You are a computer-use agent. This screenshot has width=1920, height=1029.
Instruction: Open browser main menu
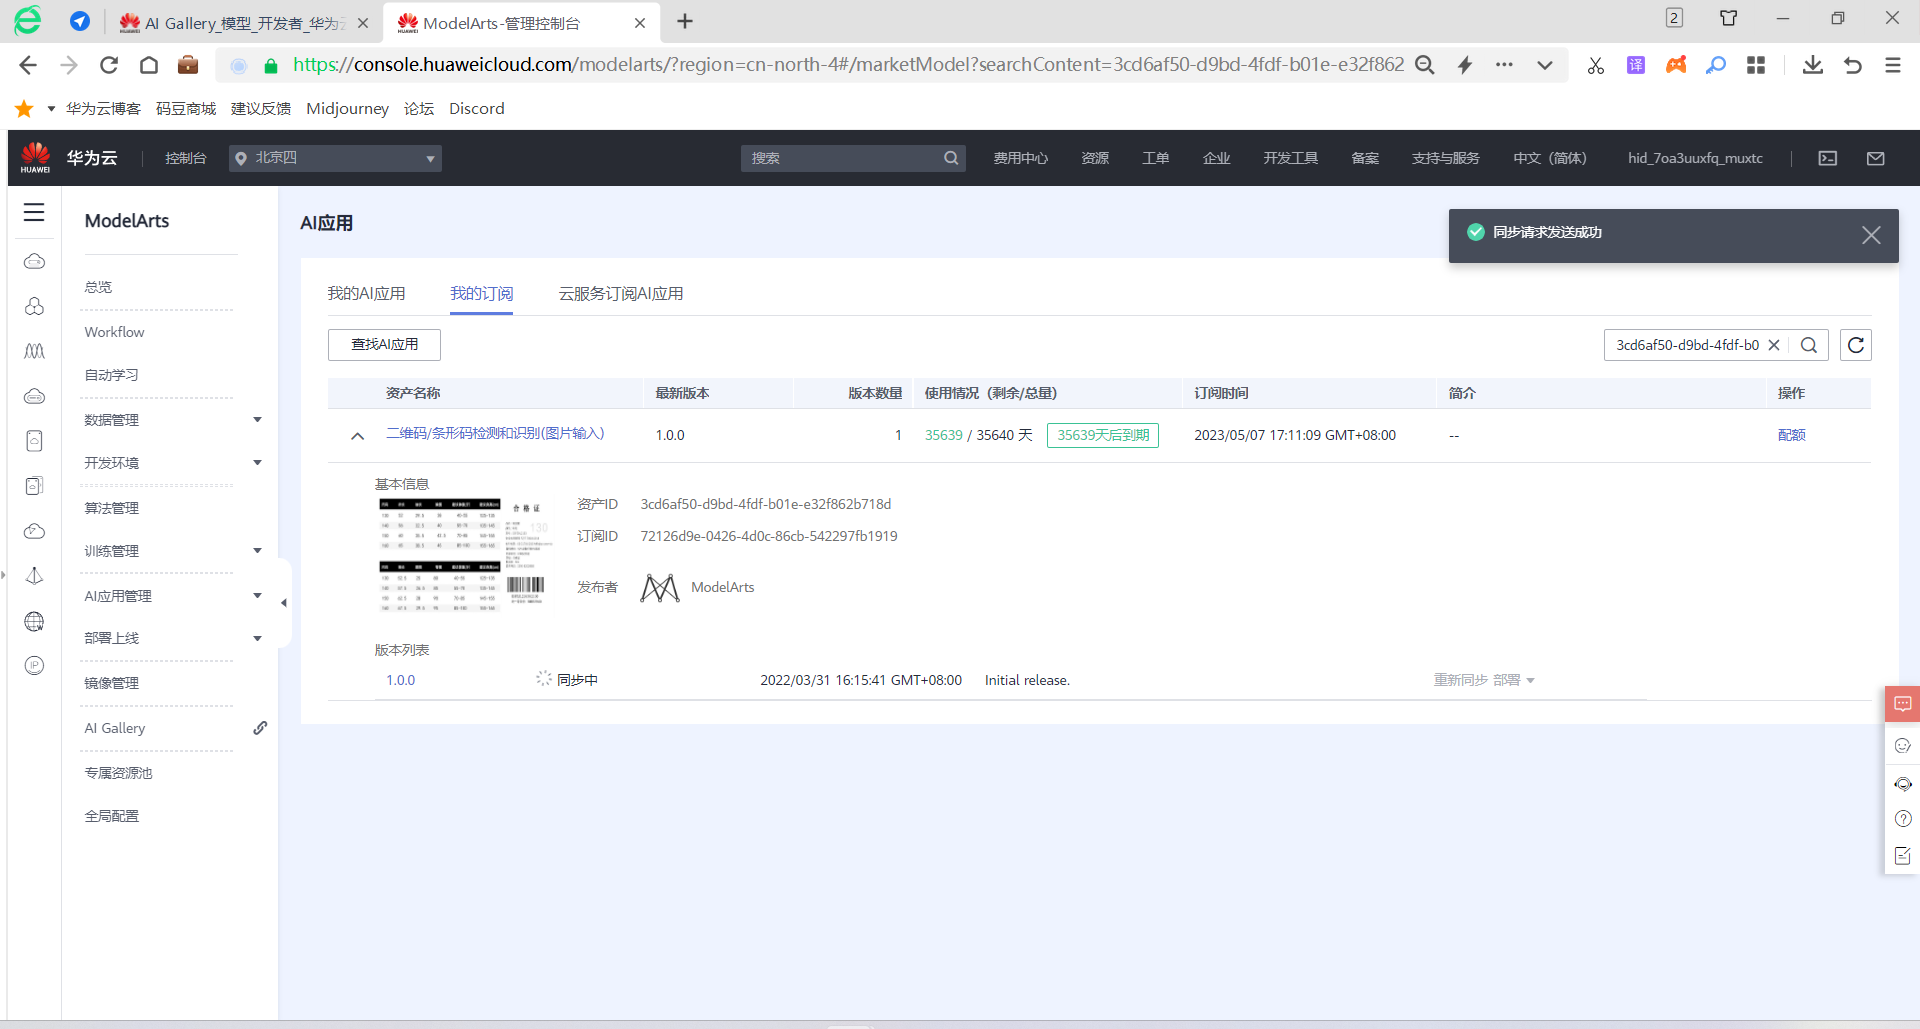pyautogui.click(x=1893, y=65)
